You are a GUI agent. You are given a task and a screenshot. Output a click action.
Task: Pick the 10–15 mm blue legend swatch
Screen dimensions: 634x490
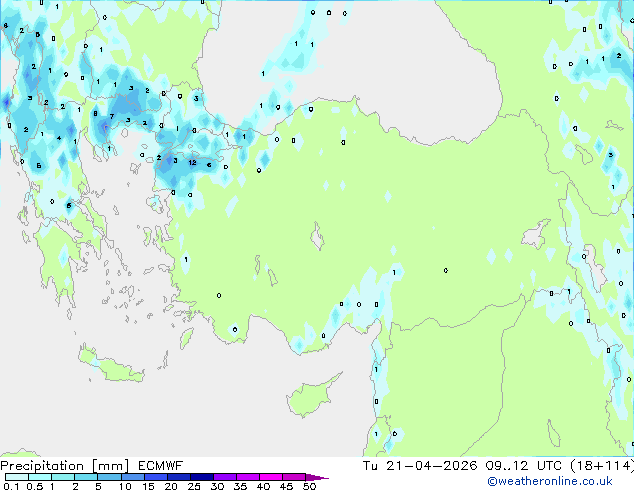pos(132,477)
